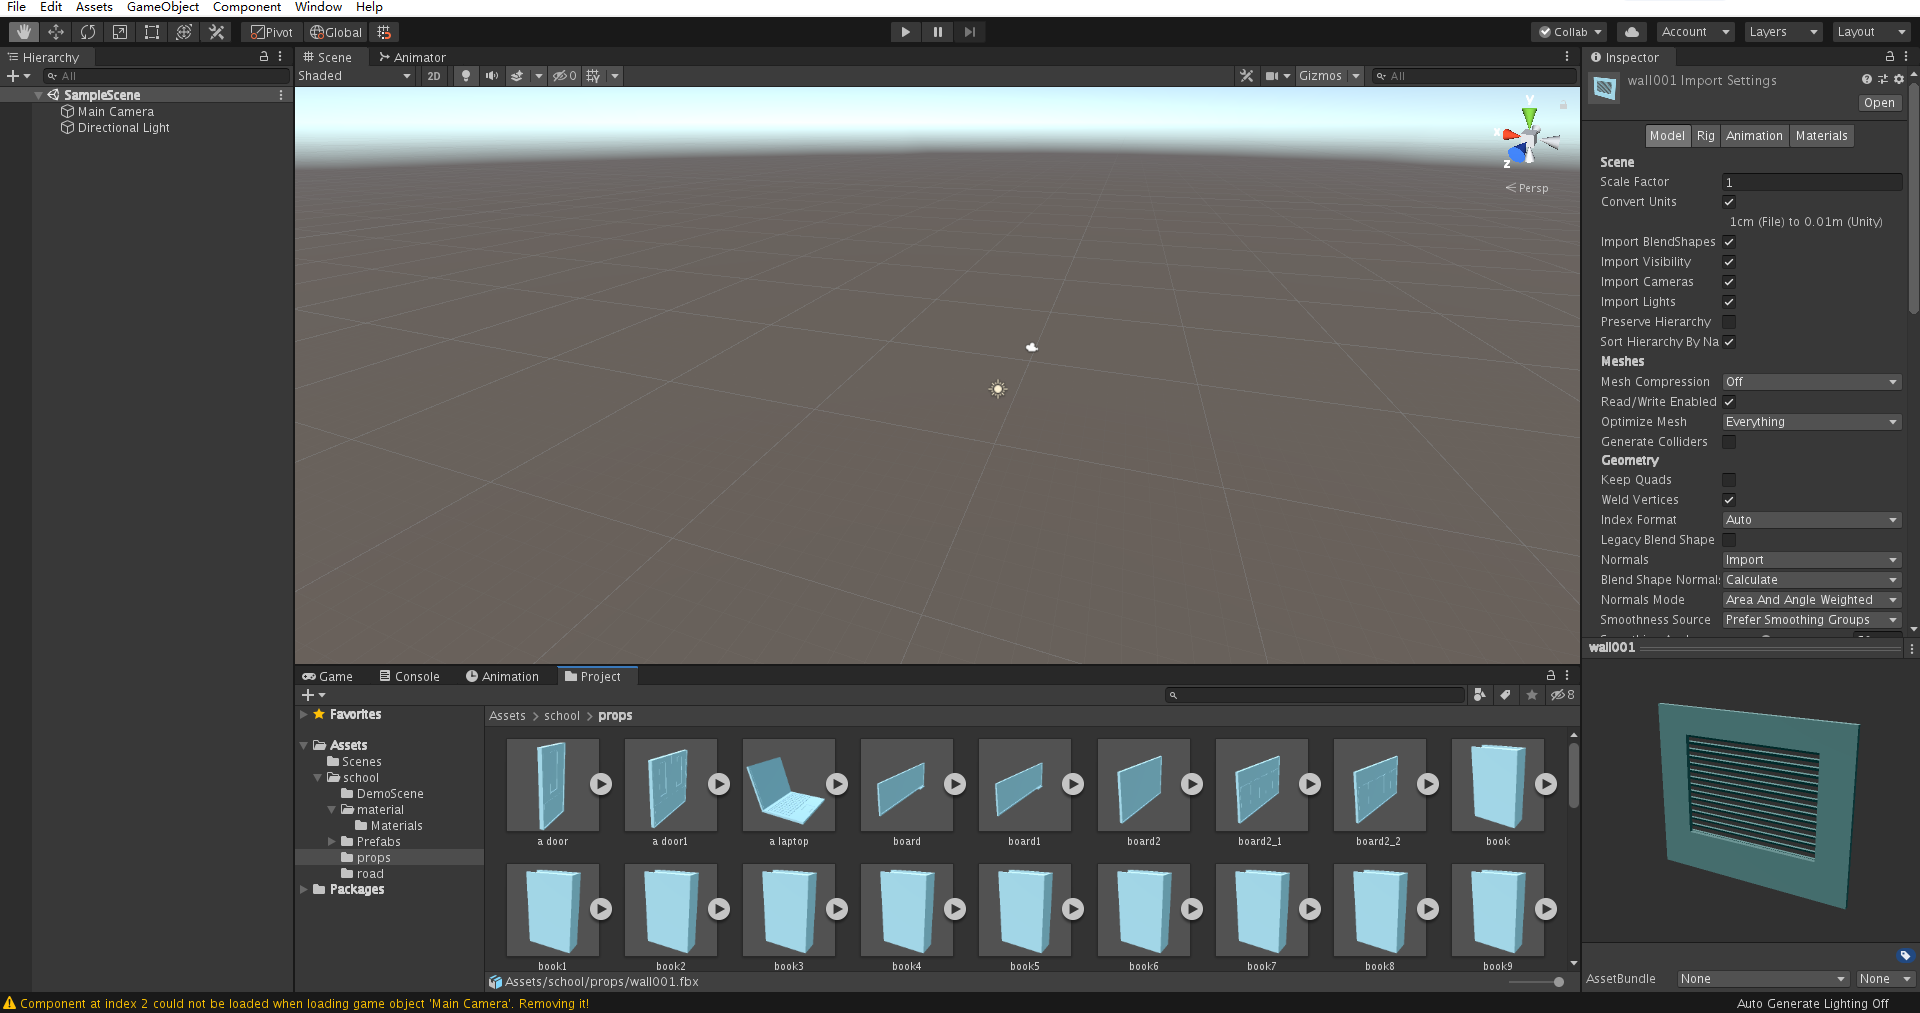Open scene component tools icon
The height and width of the screenshot is (1013, 1920).
(x=1246, y=76)
